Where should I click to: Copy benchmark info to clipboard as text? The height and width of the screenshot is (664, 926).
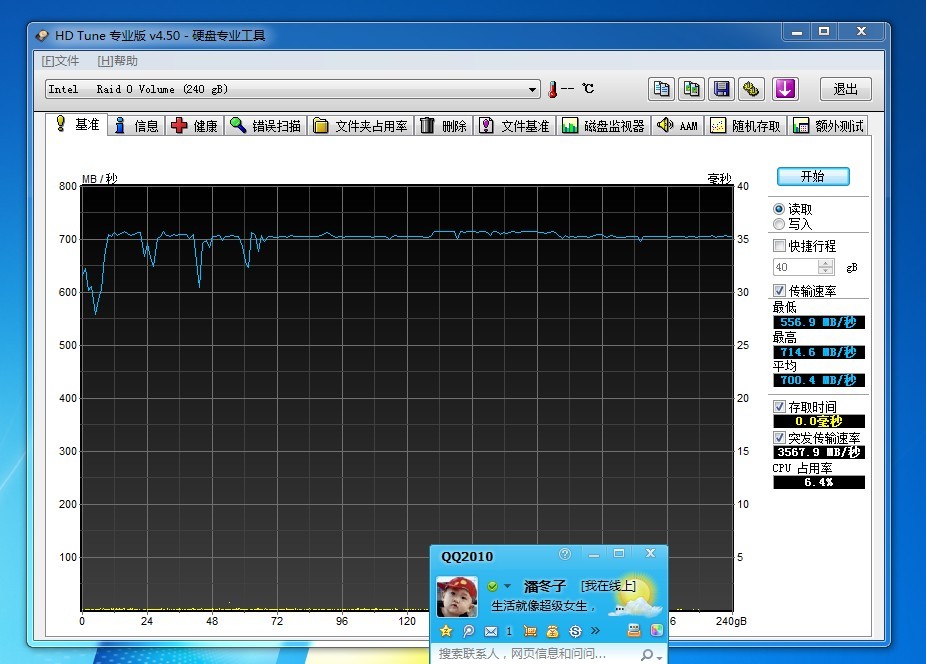coord(661,89)
